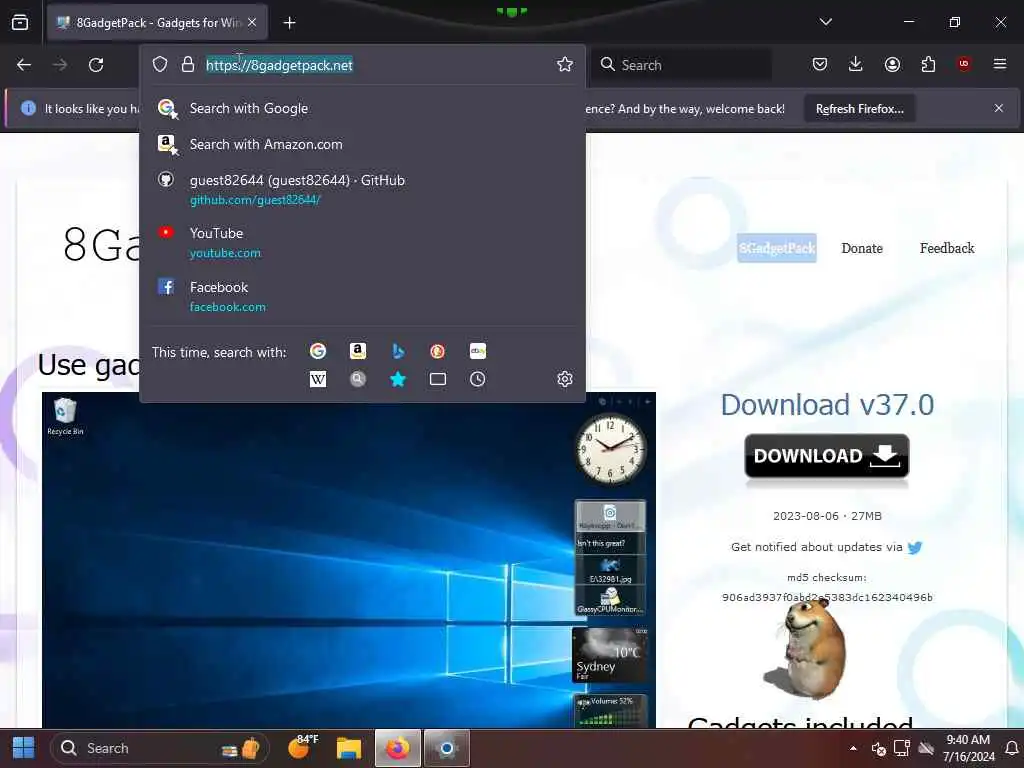The width and height of the screenshot is (1024, 768).
Task: Open guest82644 GitHub suggestion
Action: coord(362,189)
